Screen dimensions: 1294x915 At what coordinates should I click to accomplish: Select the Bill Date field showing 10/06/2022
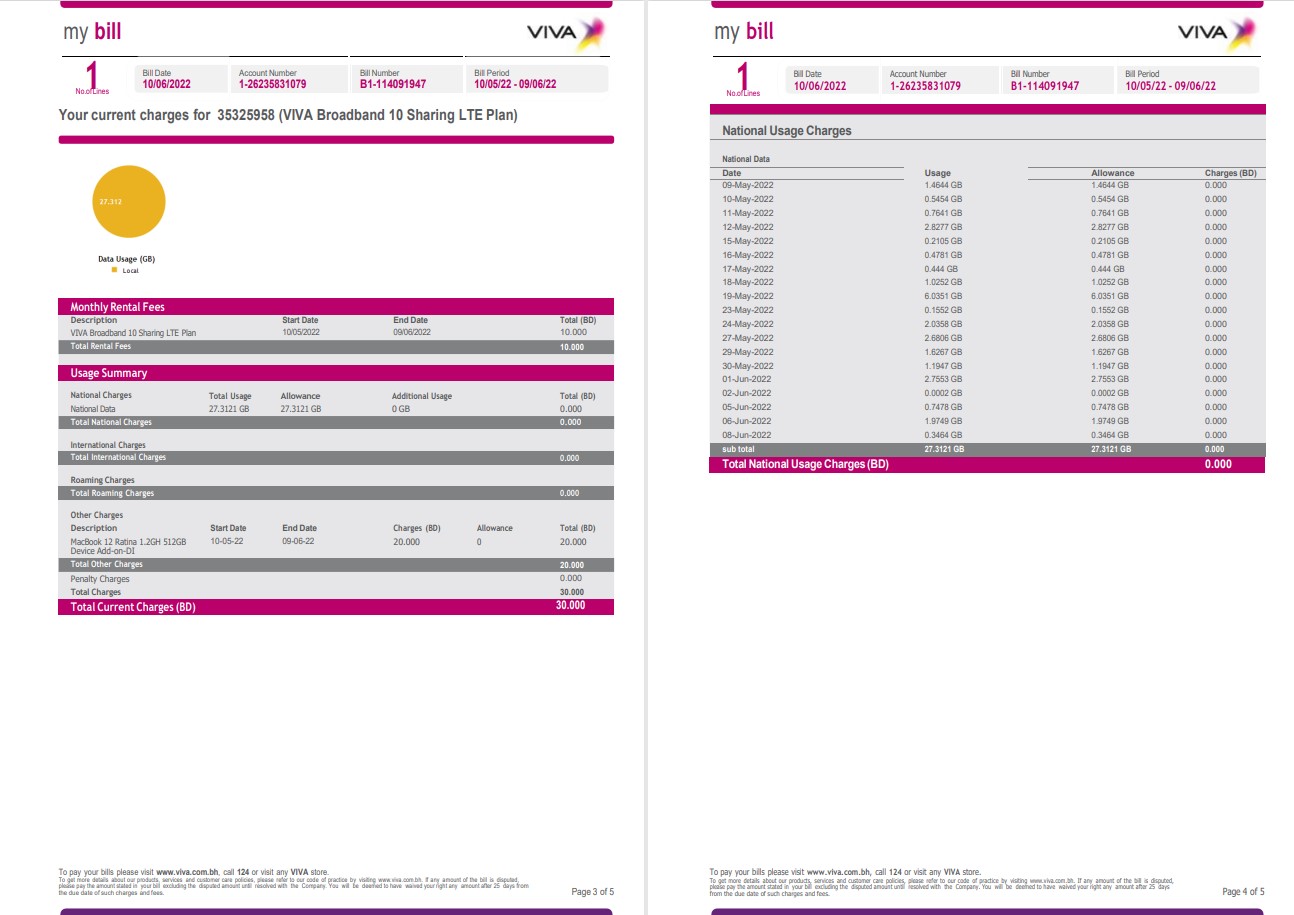coord(168,81)
